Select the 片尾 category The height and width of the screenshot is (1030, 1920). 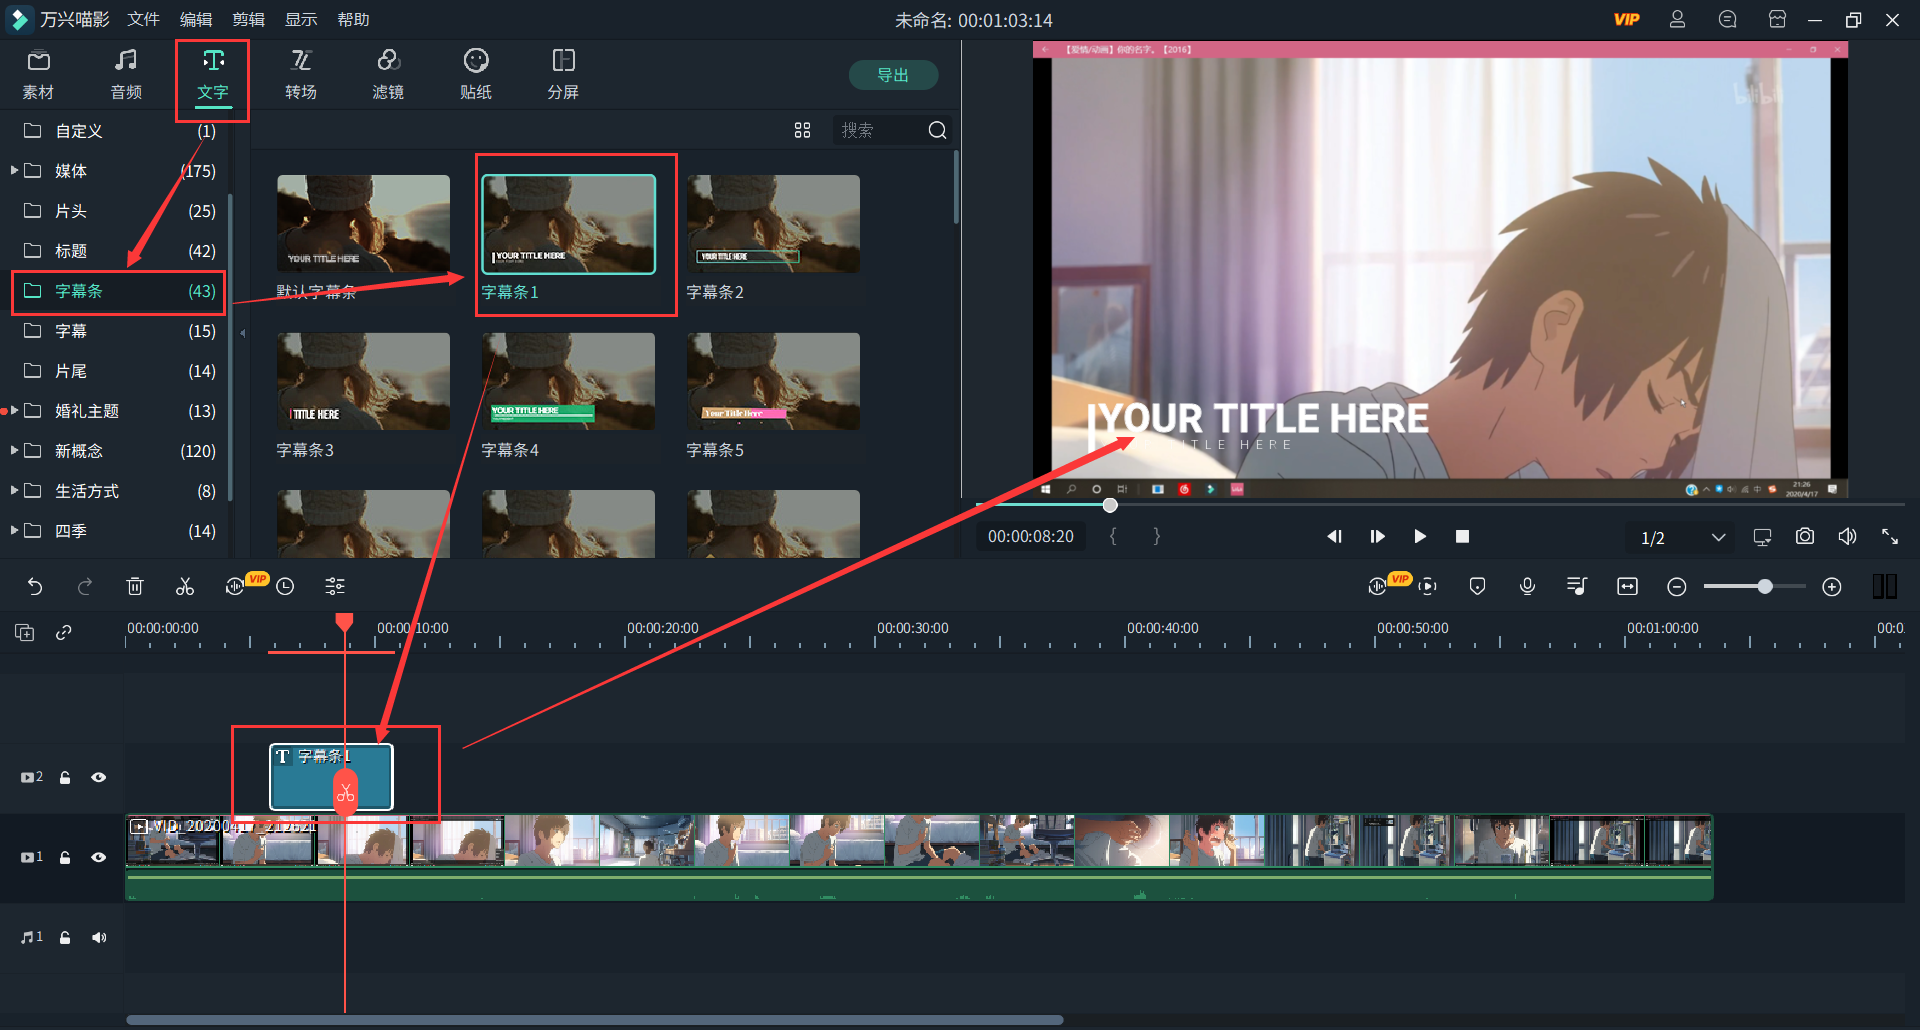click(71, 371)
